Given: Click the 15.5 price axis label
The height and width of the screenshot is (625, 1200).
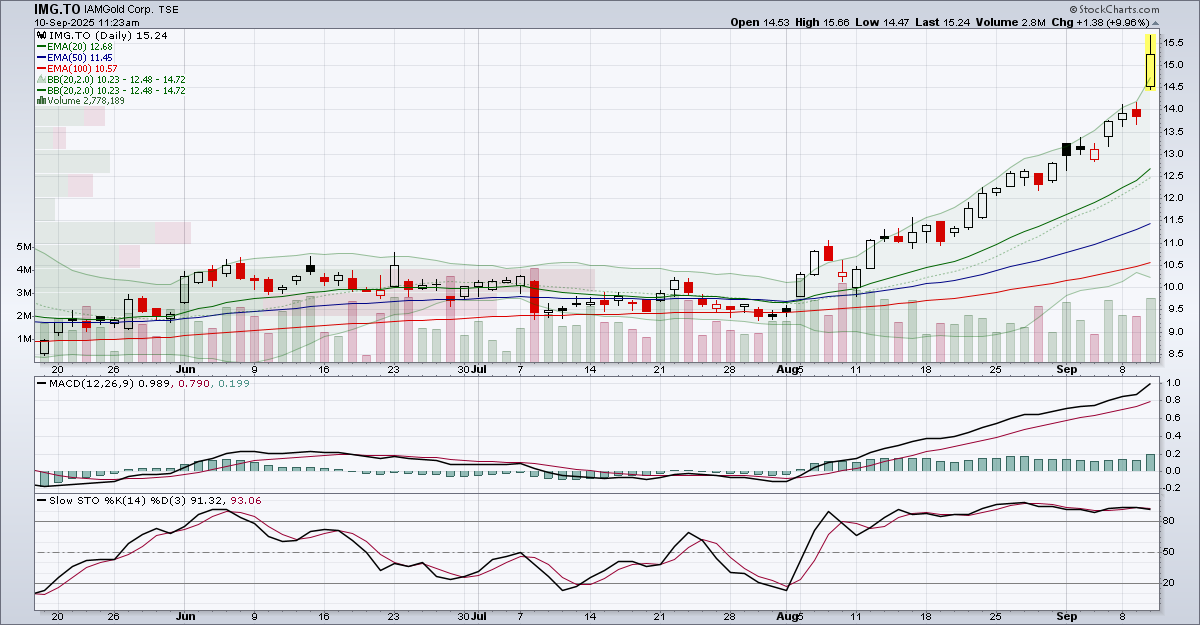Looking at the screenshot, I should click(1174, 42).
